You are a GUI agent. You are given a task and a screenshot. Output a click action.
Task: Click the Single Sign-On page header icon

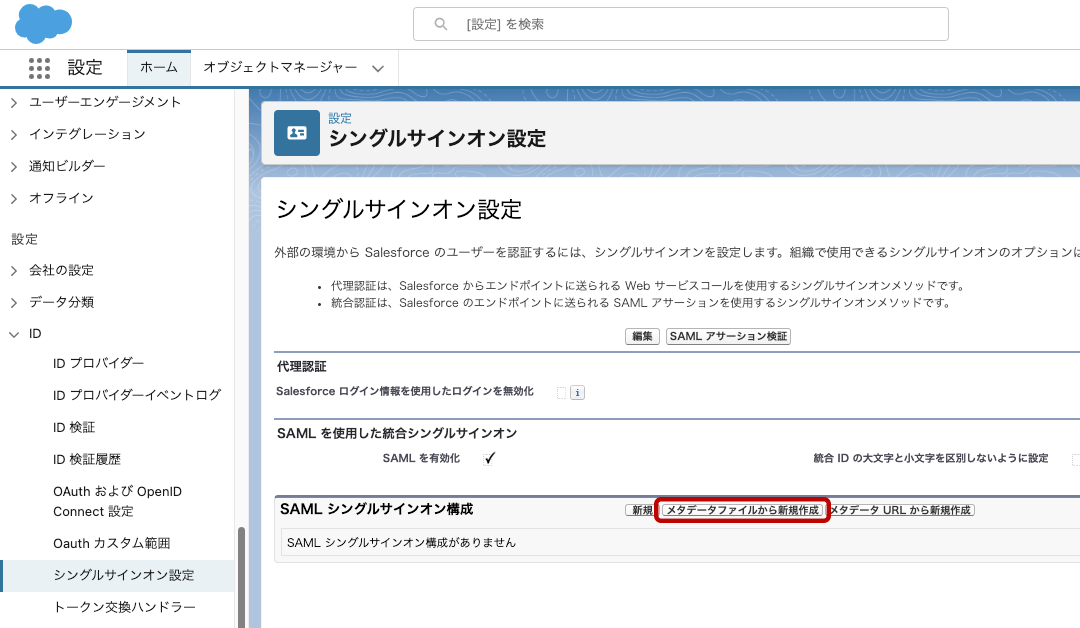click(x=297, y=133)
